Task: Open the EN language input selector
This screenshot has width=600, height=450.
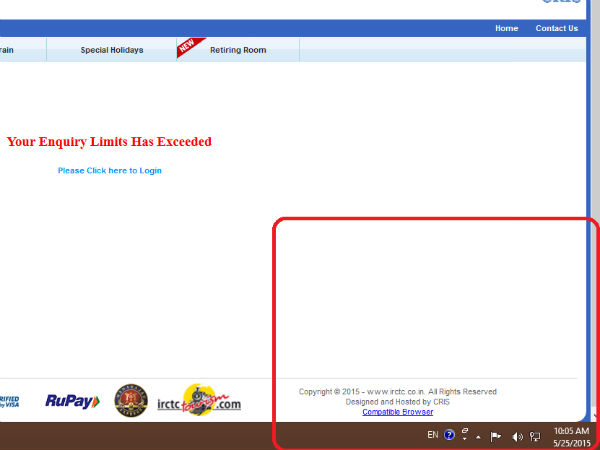Action: (x=432, y=435)
